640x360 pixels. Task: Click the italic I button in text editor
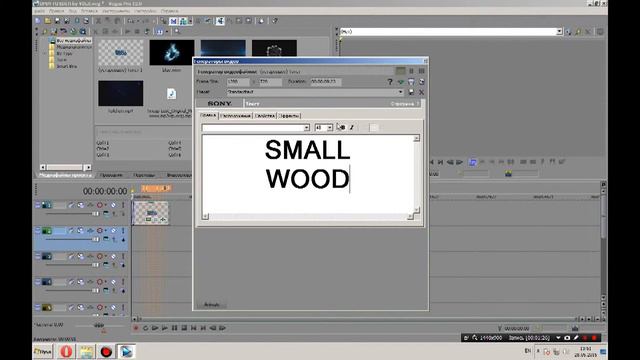pos(351,127)
